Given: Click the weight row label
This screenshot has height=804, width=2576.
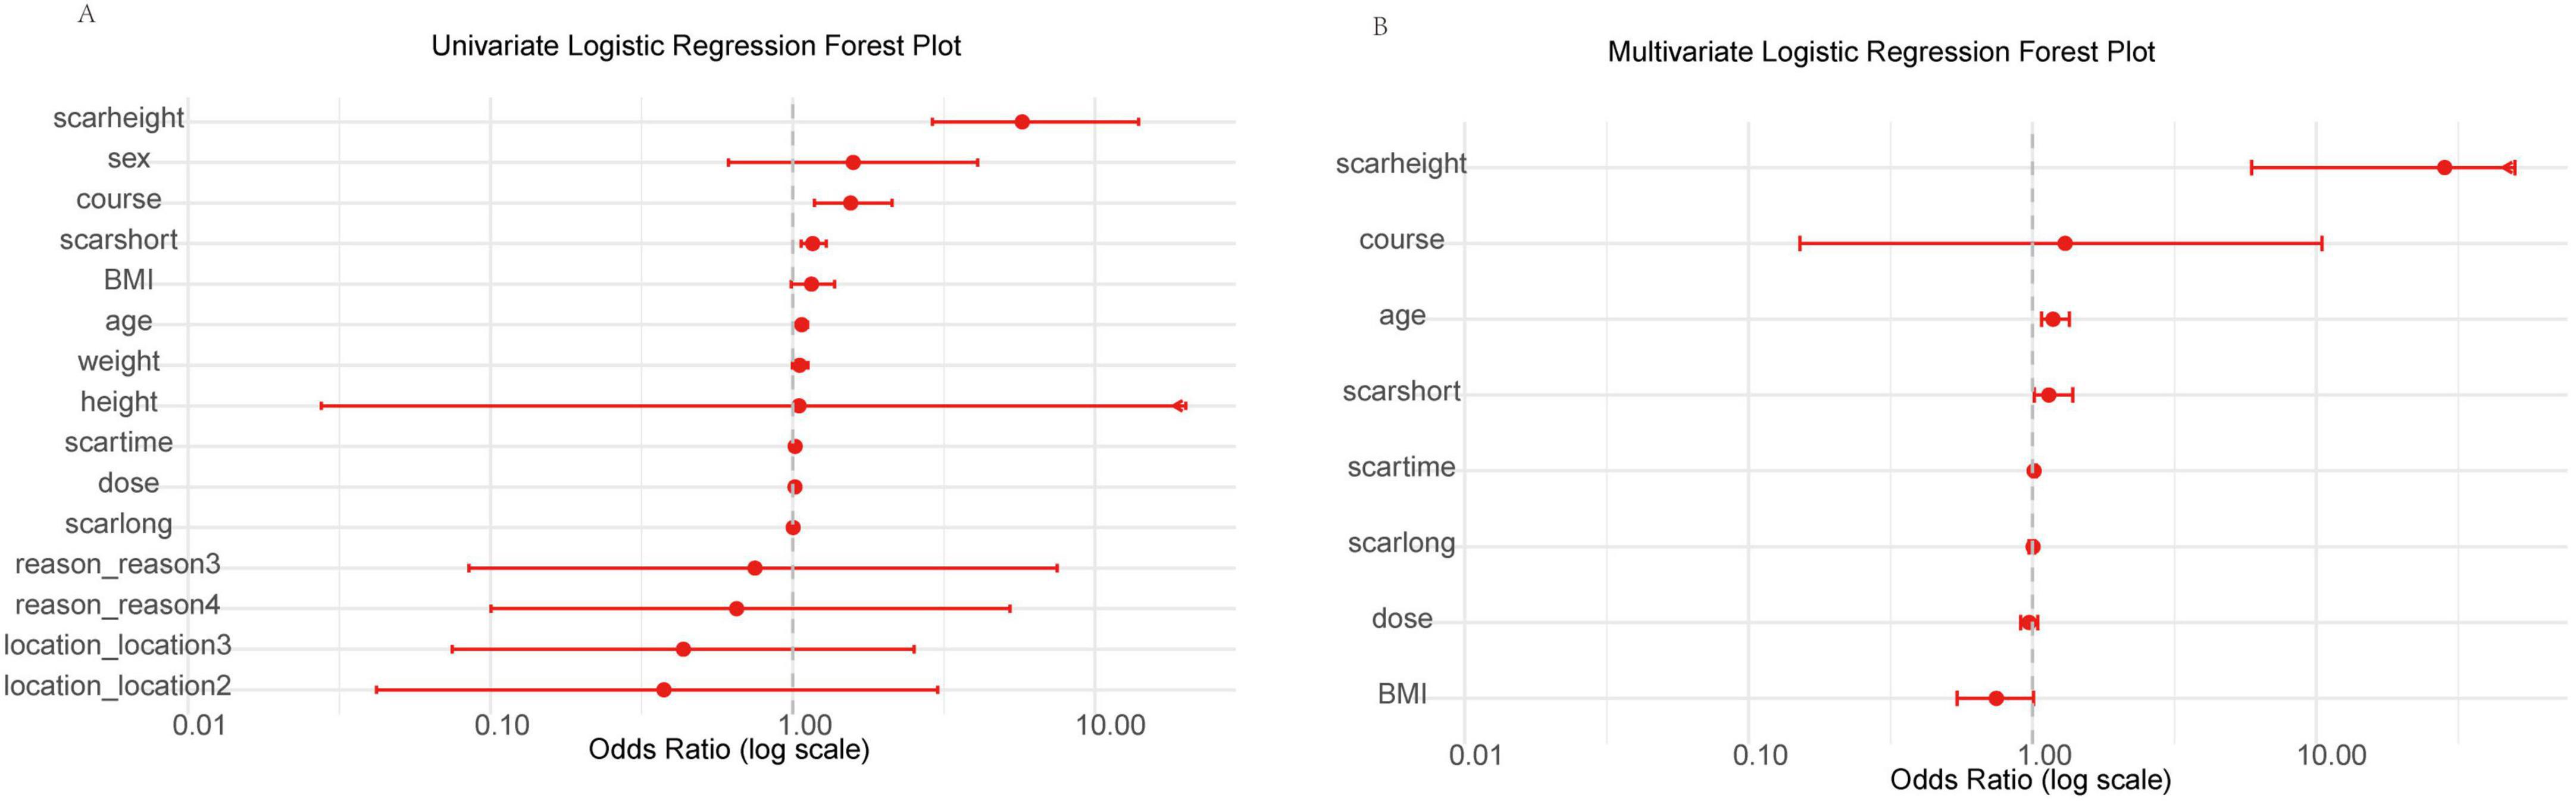Looking at the screenshot, I should point(119,361).
